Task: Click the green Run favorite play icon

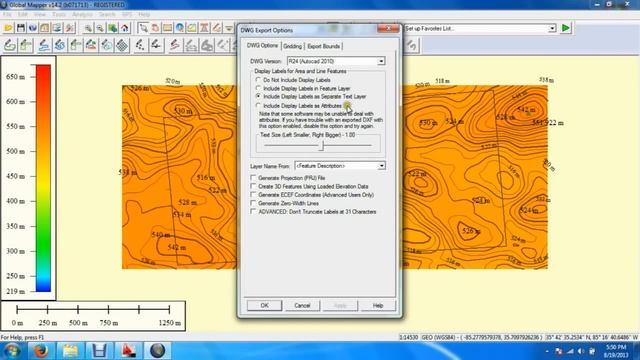Action: pos(566,28)
